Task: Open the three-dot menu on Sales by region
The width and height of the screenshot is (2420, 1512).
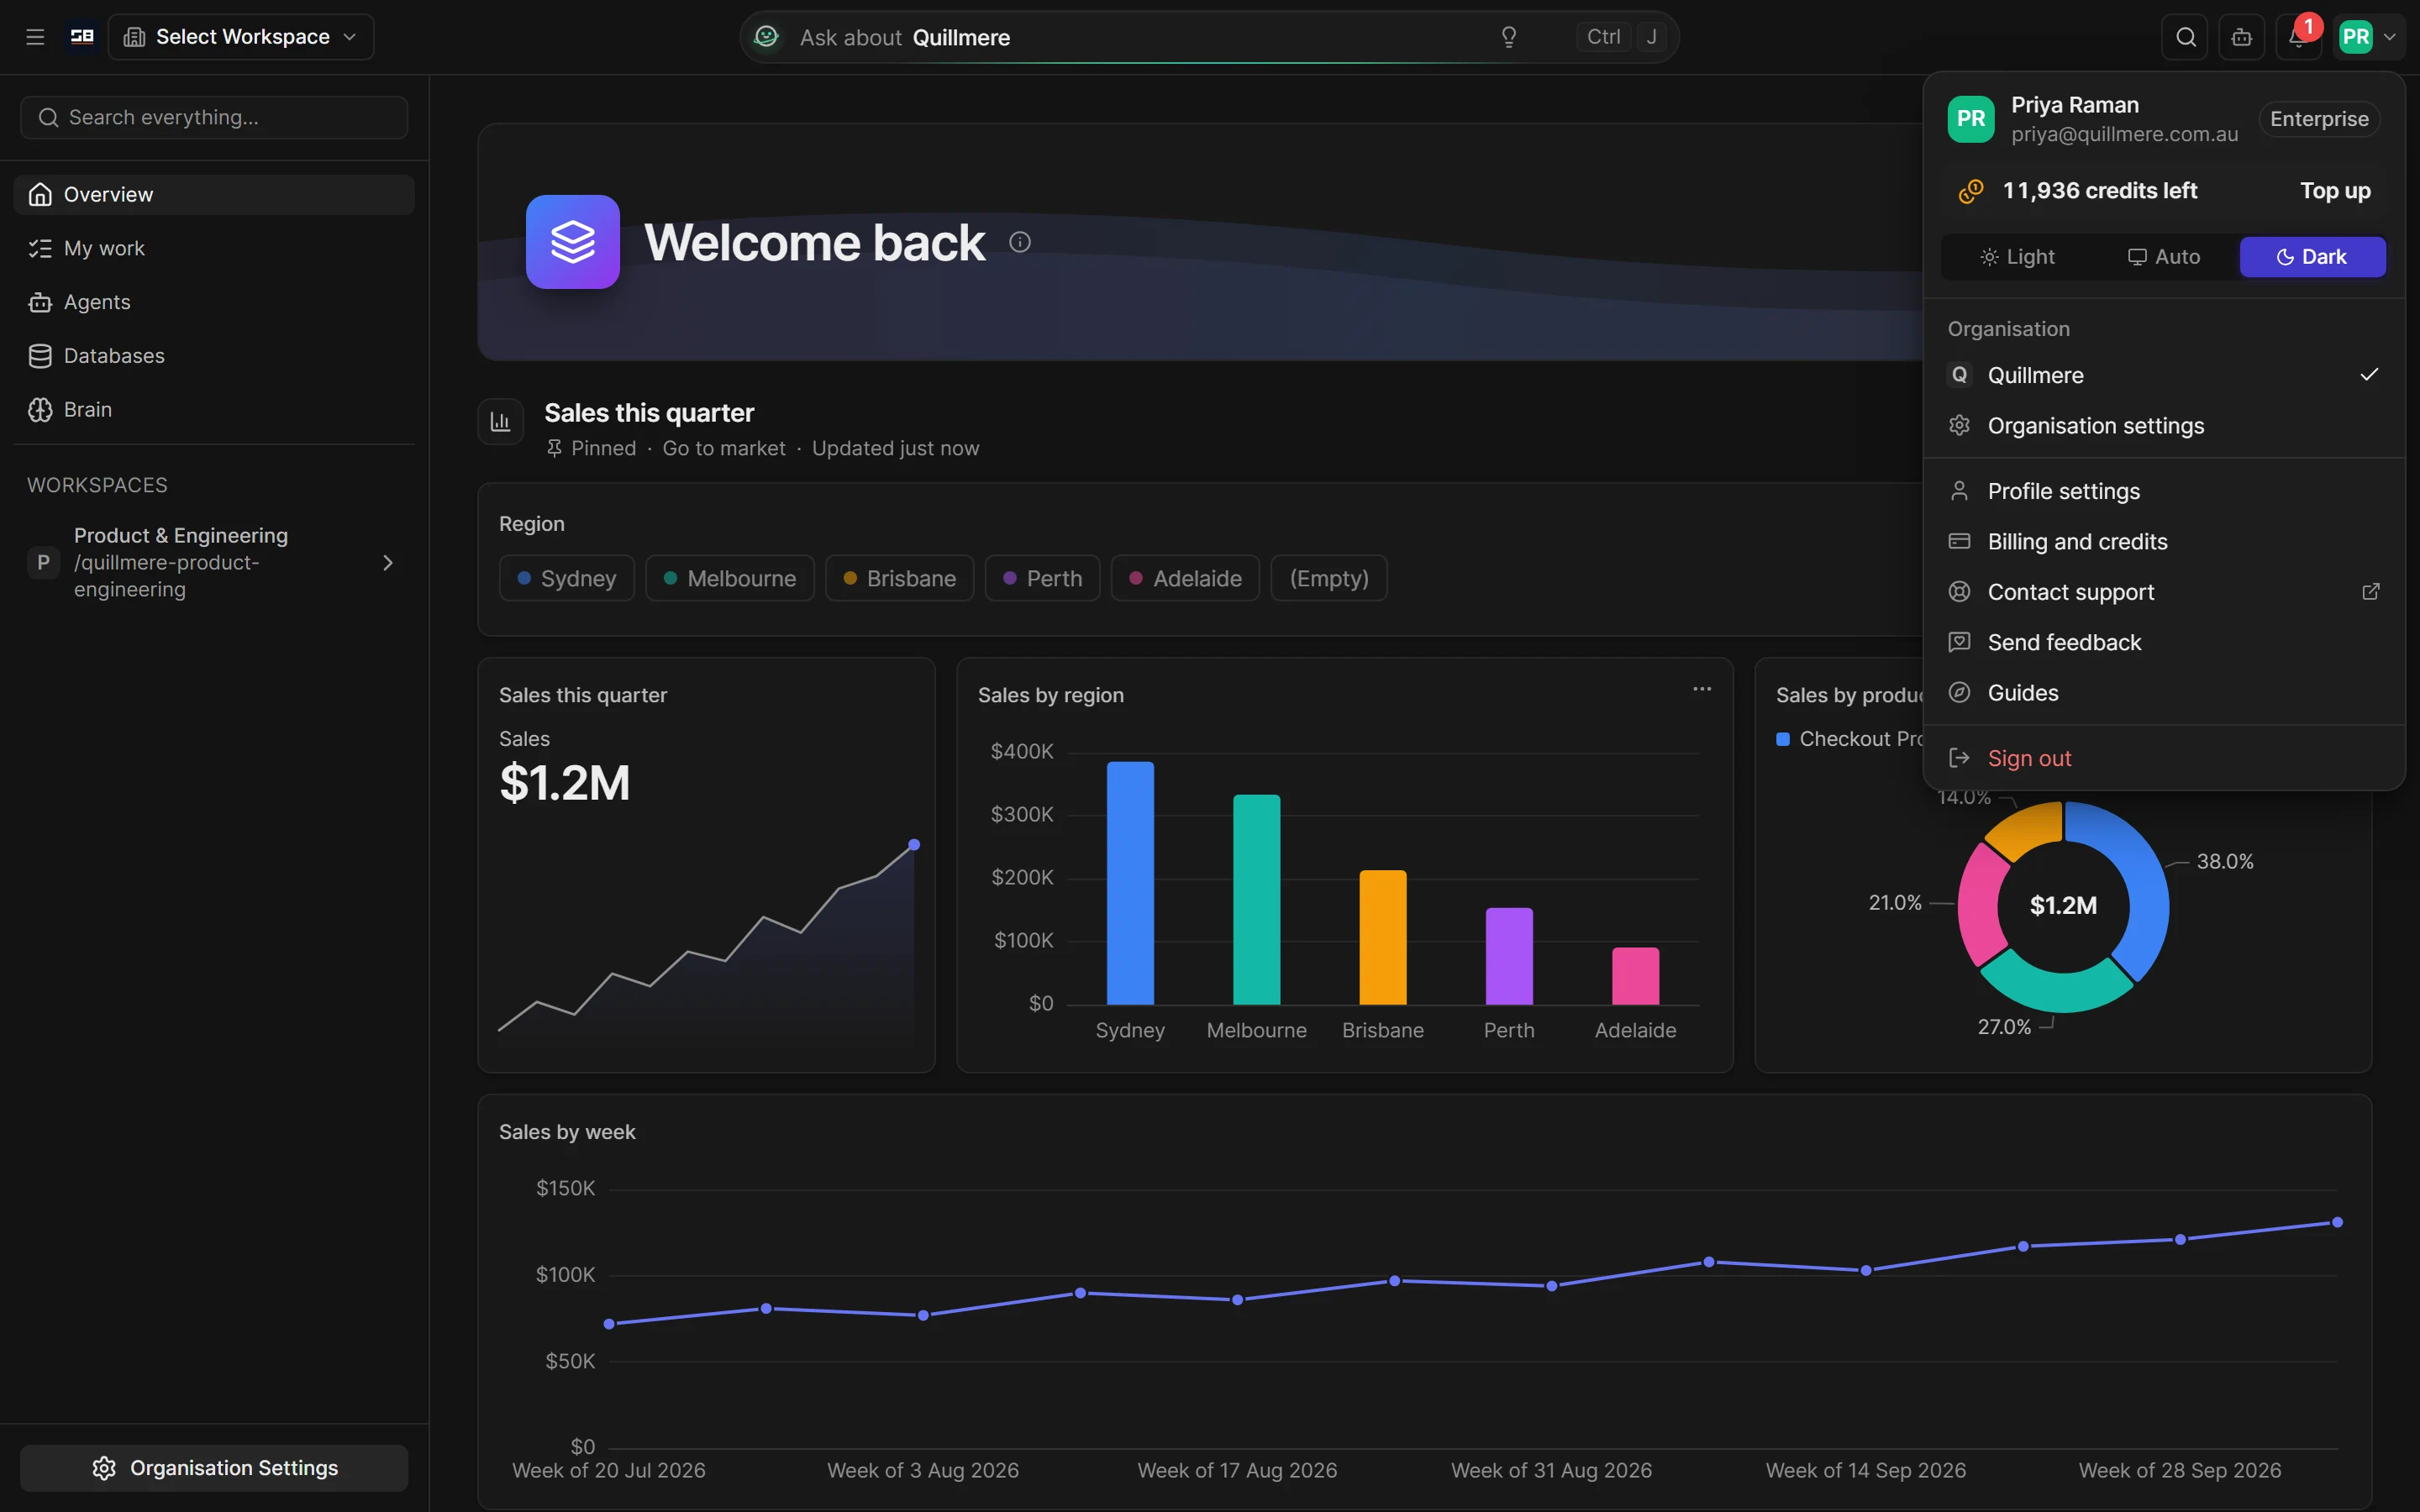Action: click(x=1702, y=689)
